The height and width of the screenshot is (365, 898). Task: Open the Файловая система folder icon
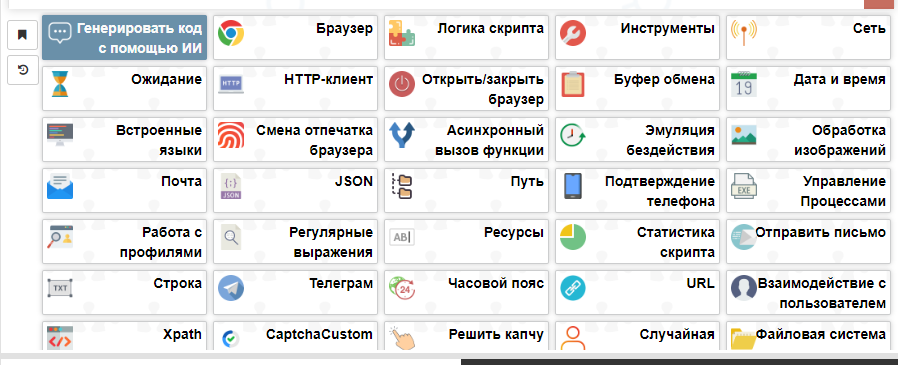pyautogui.click(x=744, y=338)
